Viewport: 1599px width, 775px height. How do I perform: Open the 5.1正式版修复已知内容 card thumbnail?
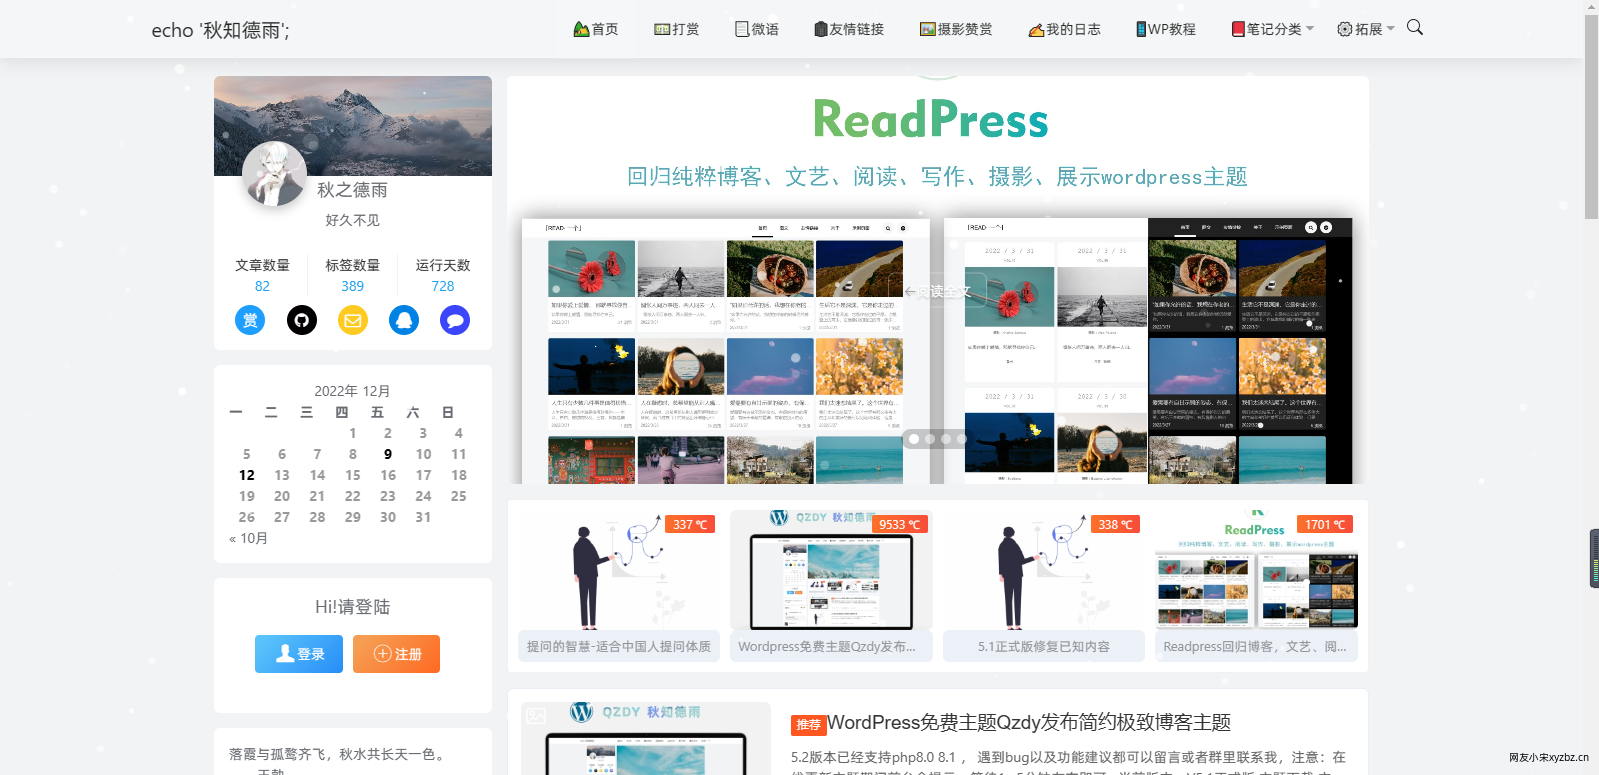[x=1044, y=570]
